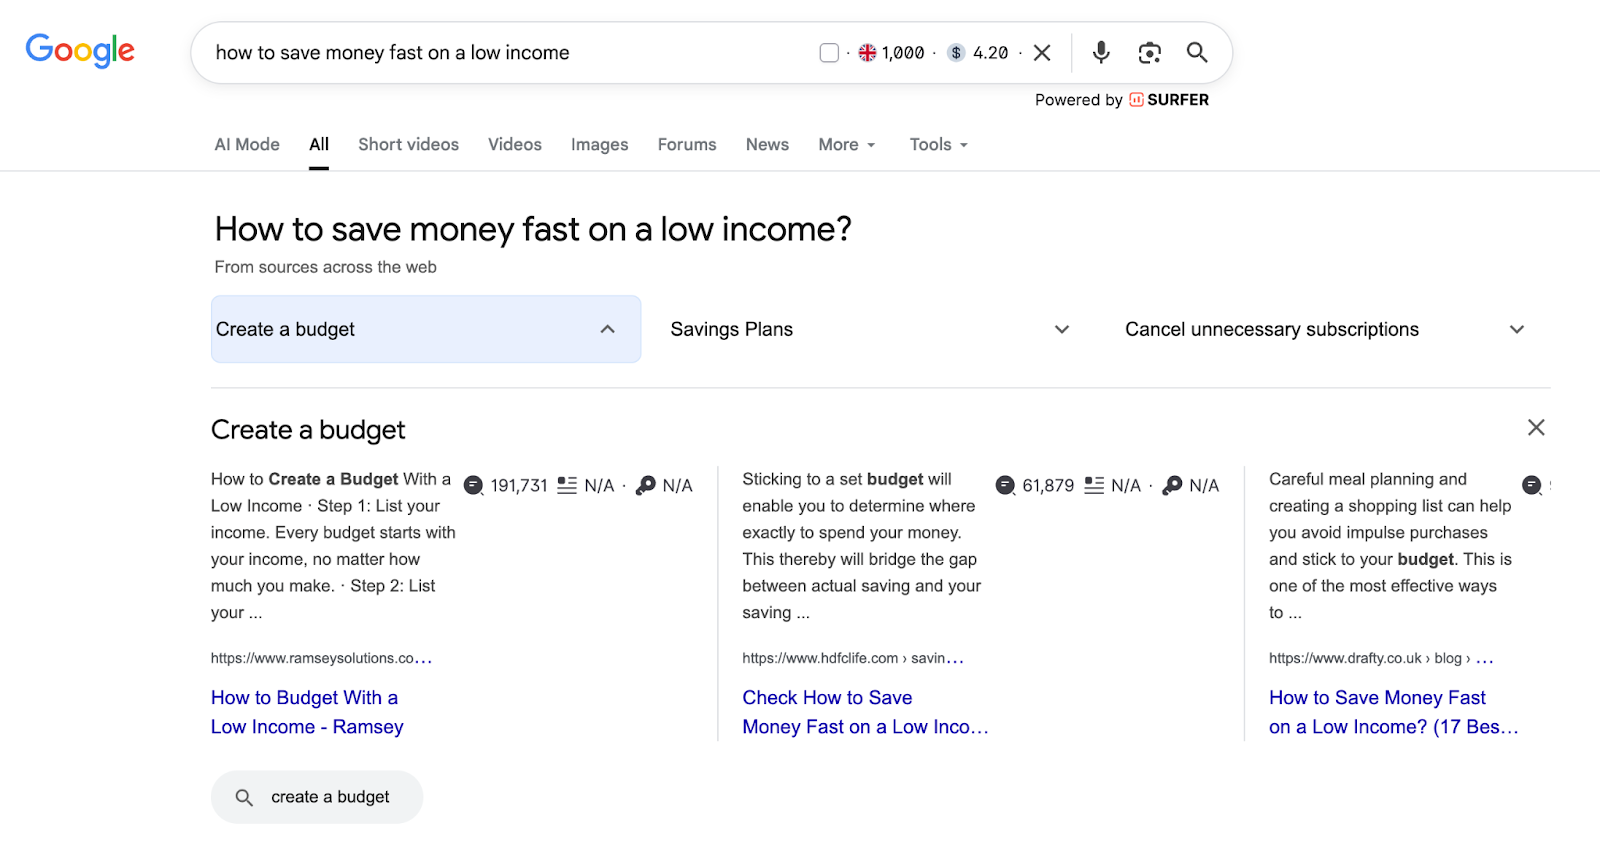The width and height of the screenshot is (1600, 841).
Task: Click word count icon in hdfclife result metrics
Action: tap(1094, 485)
